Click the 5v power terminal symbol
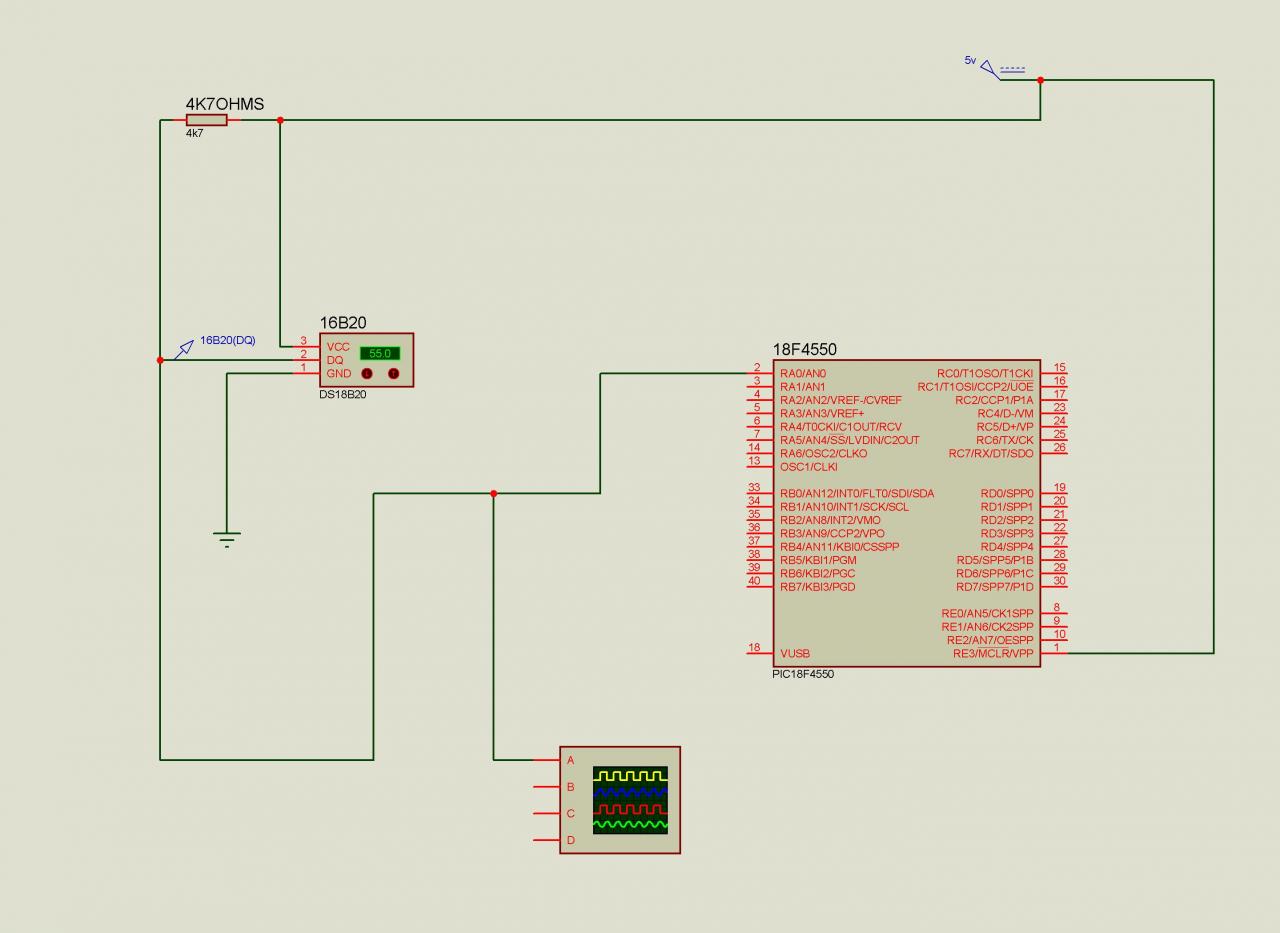Viewport: 1280px width, 933px height. 989,69
